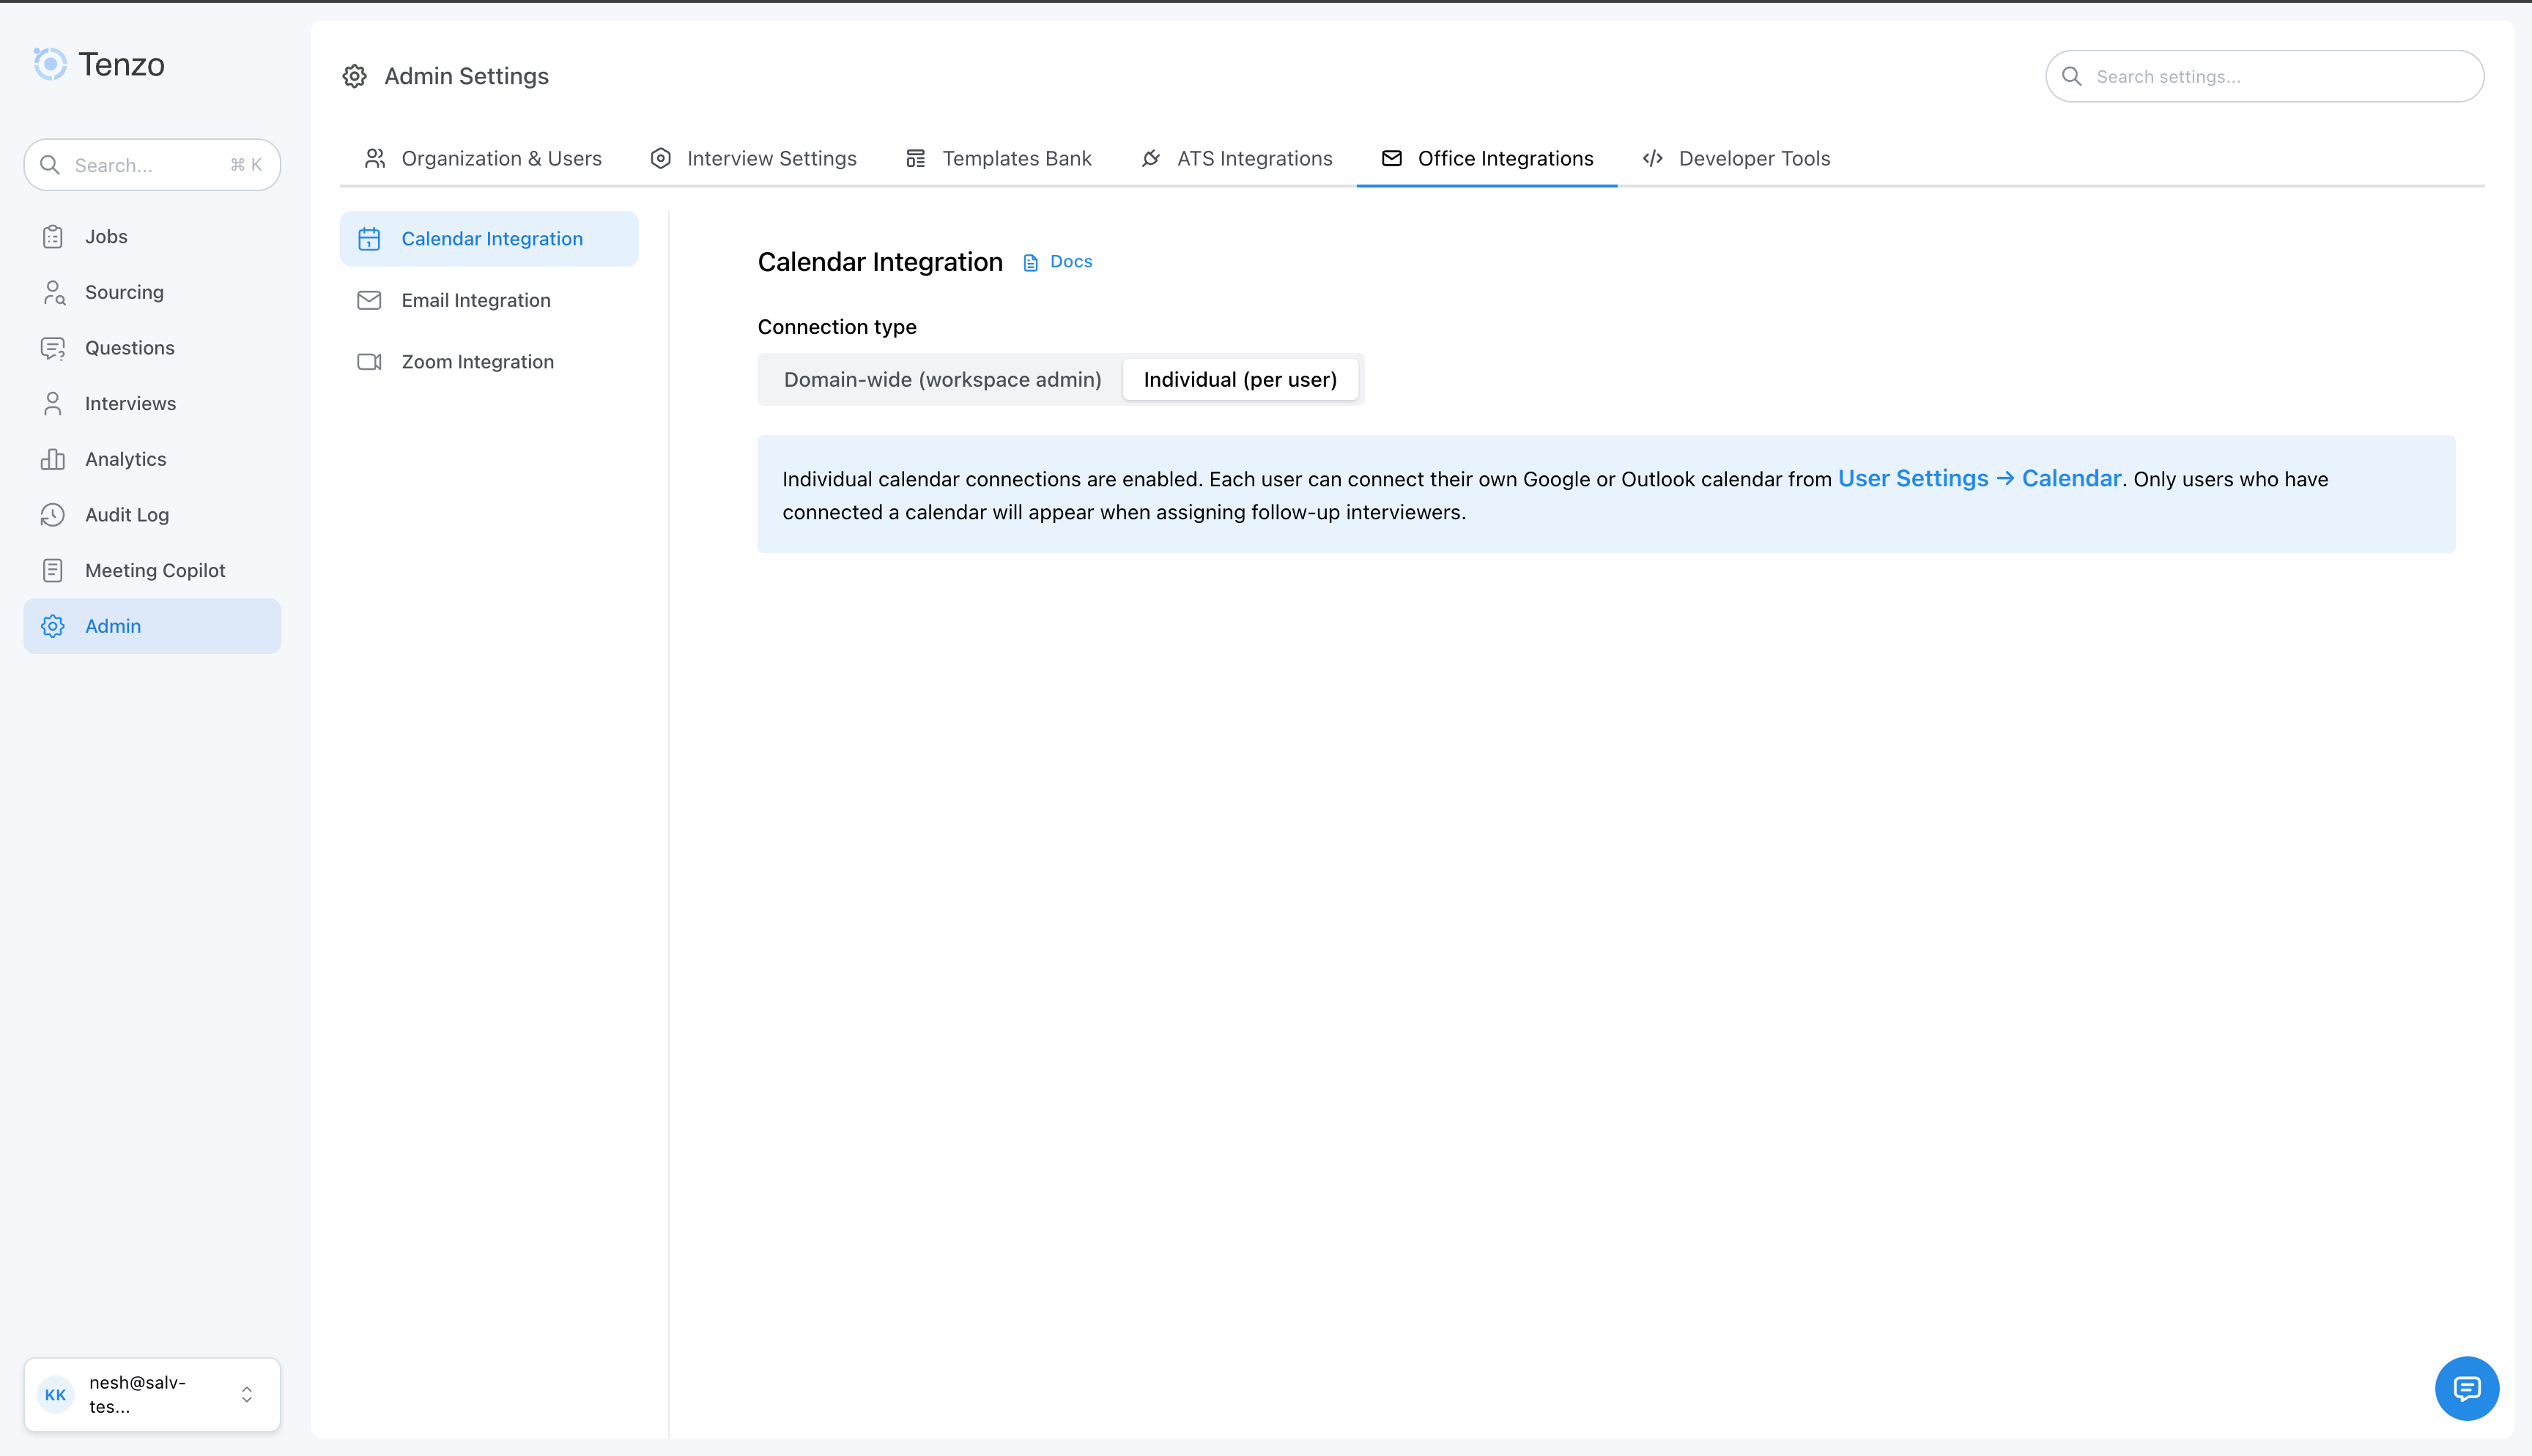The height and width of the screenshot is (1456, 2532).
Task: Open the Templates Bank tab
Action: pyautogui.click(x=998, y=158)
